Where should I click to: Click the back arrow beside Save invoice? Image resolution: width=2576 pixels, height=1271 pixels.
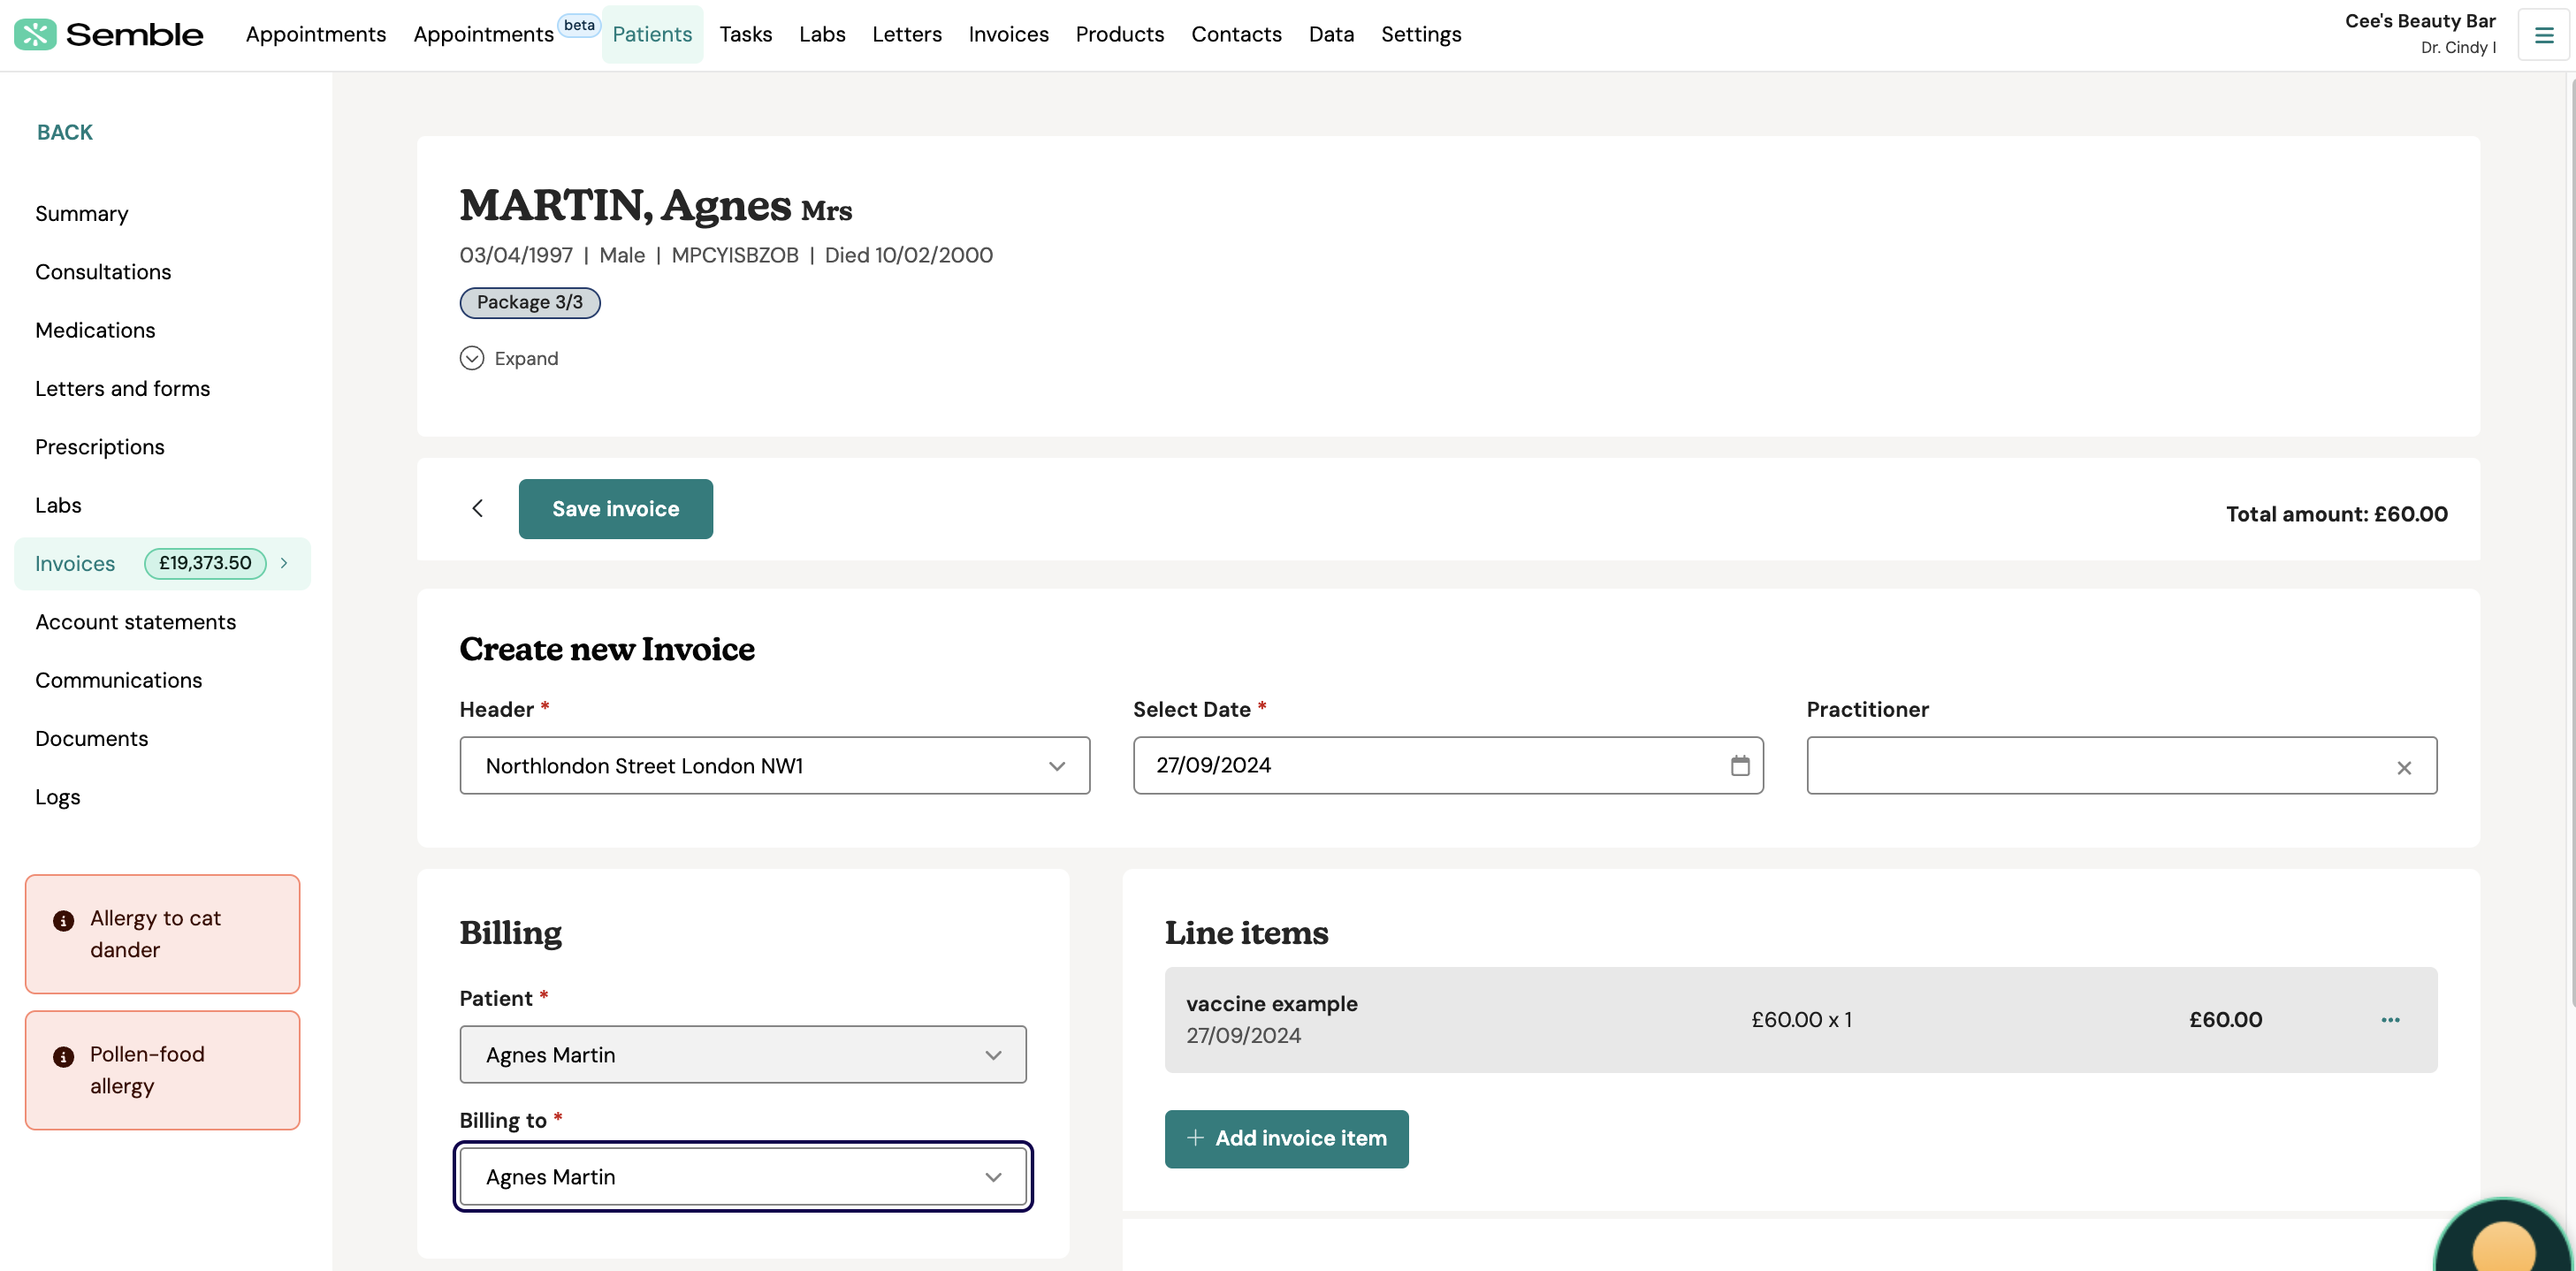[x=478, y=508]
